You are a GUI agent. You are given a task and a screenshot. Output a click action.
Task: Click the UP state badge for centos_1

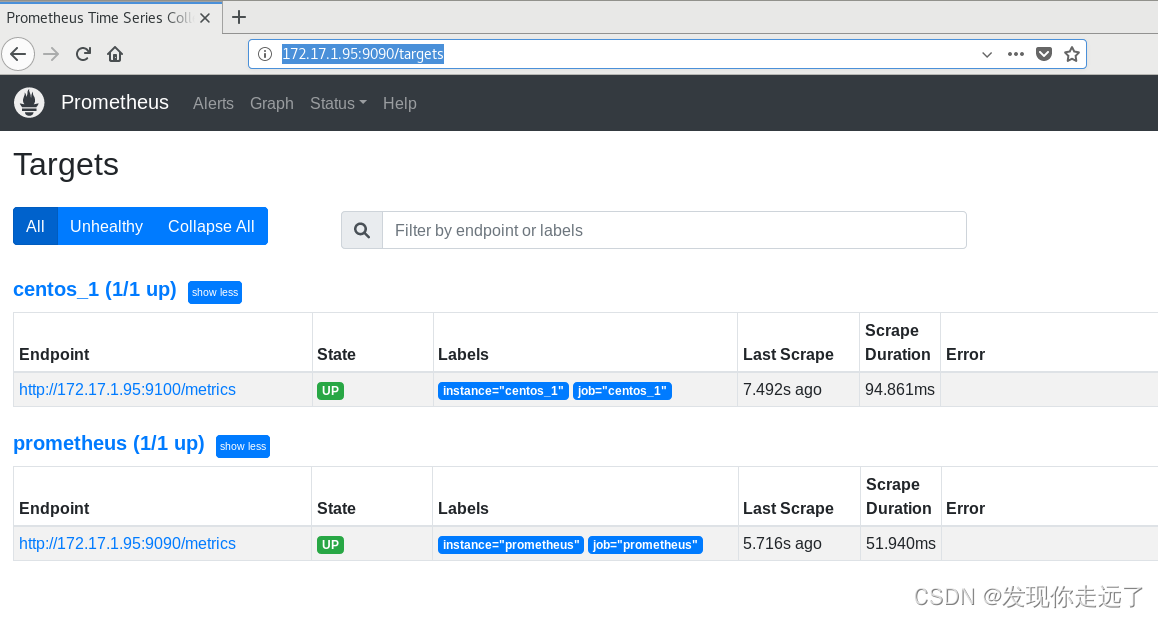click(330, 391)
